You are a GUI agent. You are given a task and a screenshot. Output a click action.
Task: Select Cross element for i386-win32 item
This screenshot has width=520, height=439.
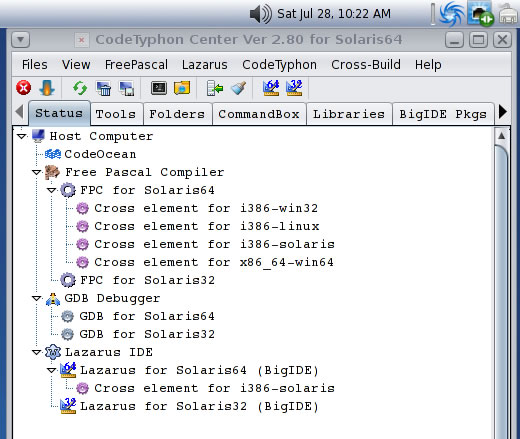coord(206,208)
